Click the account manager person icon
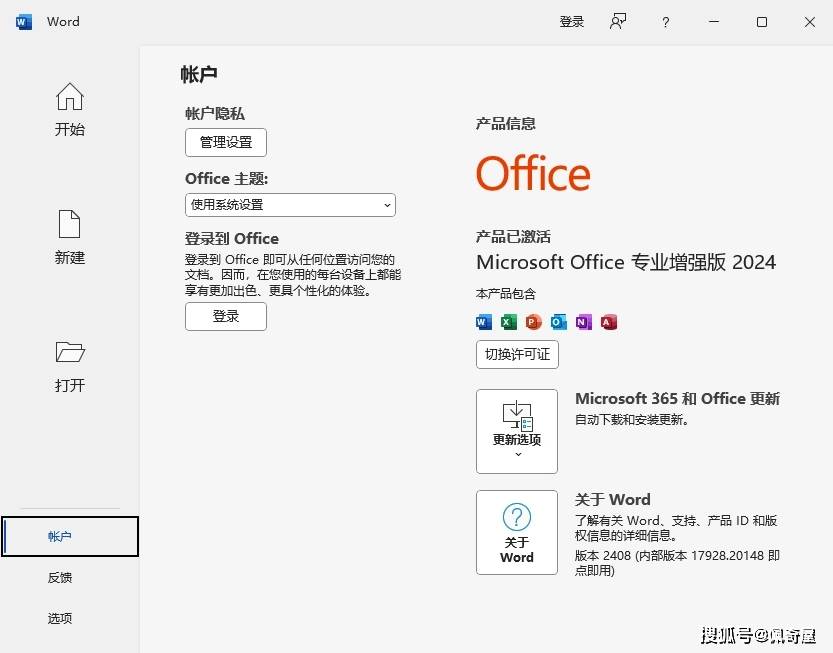Viewport: 833px width, 653px height. point(618,22)
